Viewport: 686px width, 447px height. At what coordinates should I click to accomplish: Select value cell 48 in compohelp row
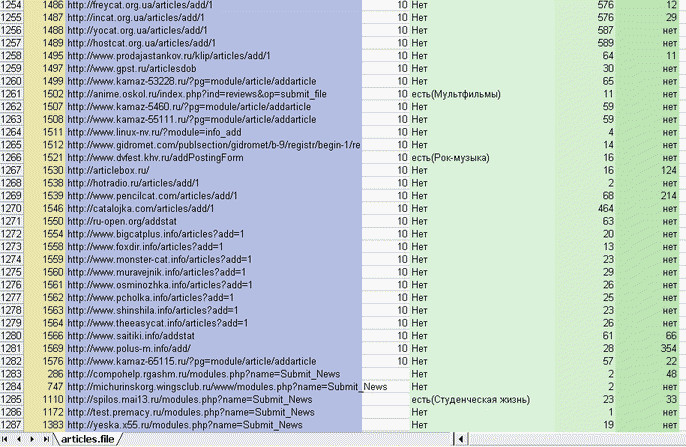pos(648,374)
